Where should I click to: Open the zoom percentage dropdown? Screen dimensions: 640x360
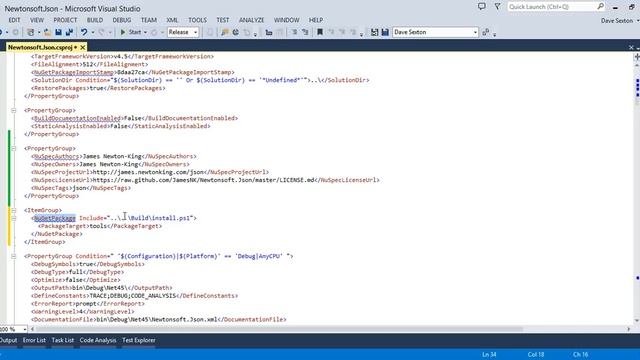pyautogui.click(x=25, y=329)
